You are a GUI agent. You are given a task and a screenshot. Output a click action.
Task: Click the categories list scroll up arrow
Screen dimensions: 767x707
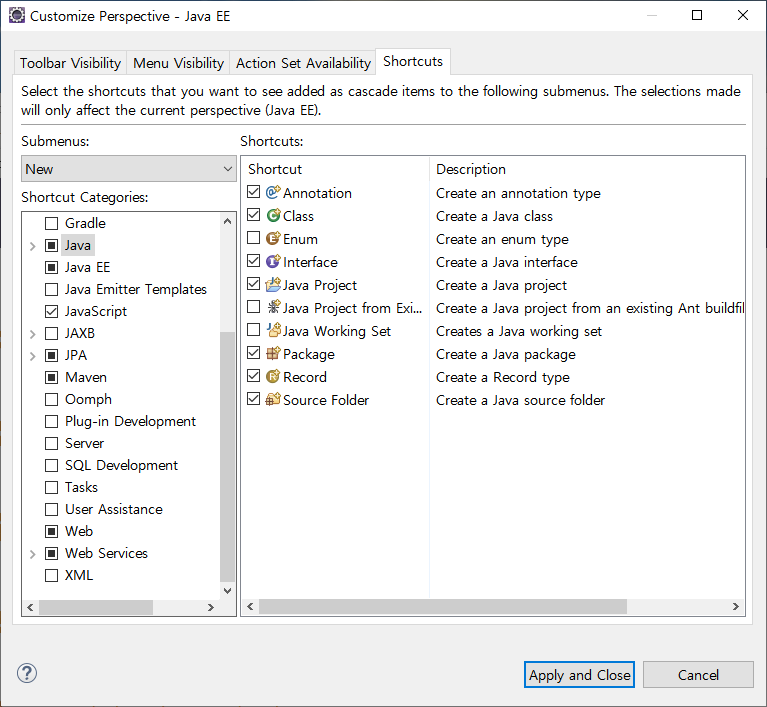point(227,221)
